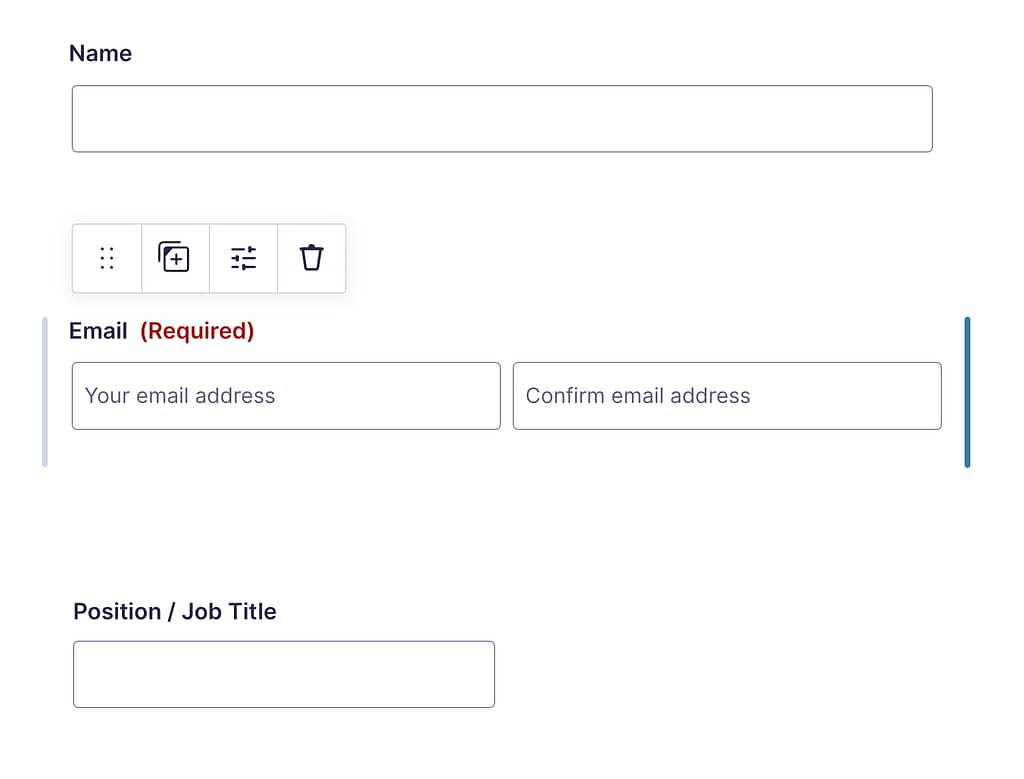
Task: Select the Position / Job Title label
Action: point(175,611)
